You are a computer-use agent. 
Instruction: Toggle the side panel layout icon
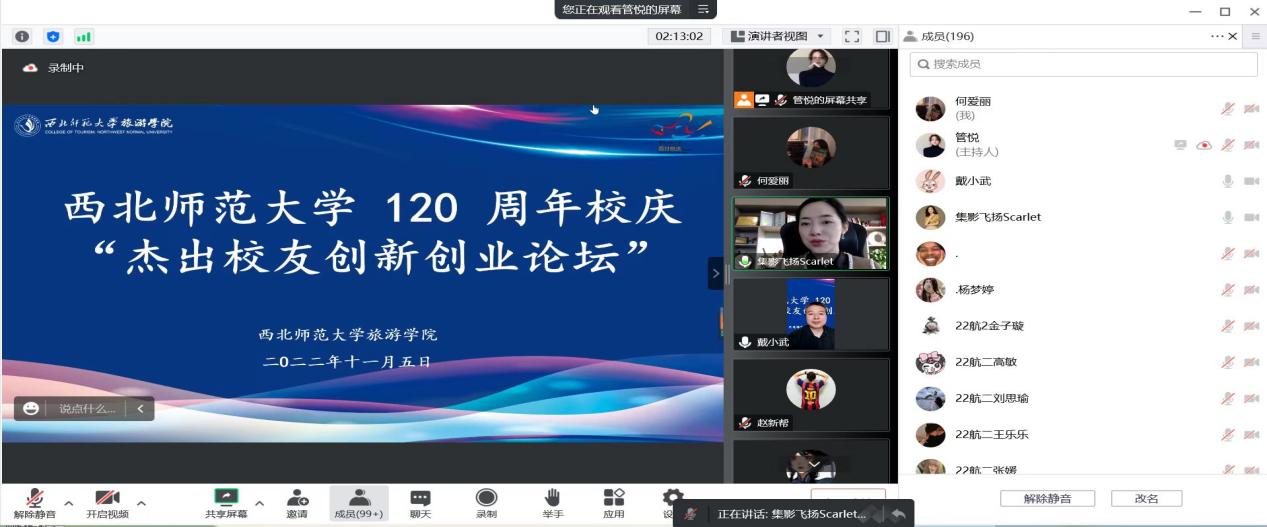click(x=882, y=37)
